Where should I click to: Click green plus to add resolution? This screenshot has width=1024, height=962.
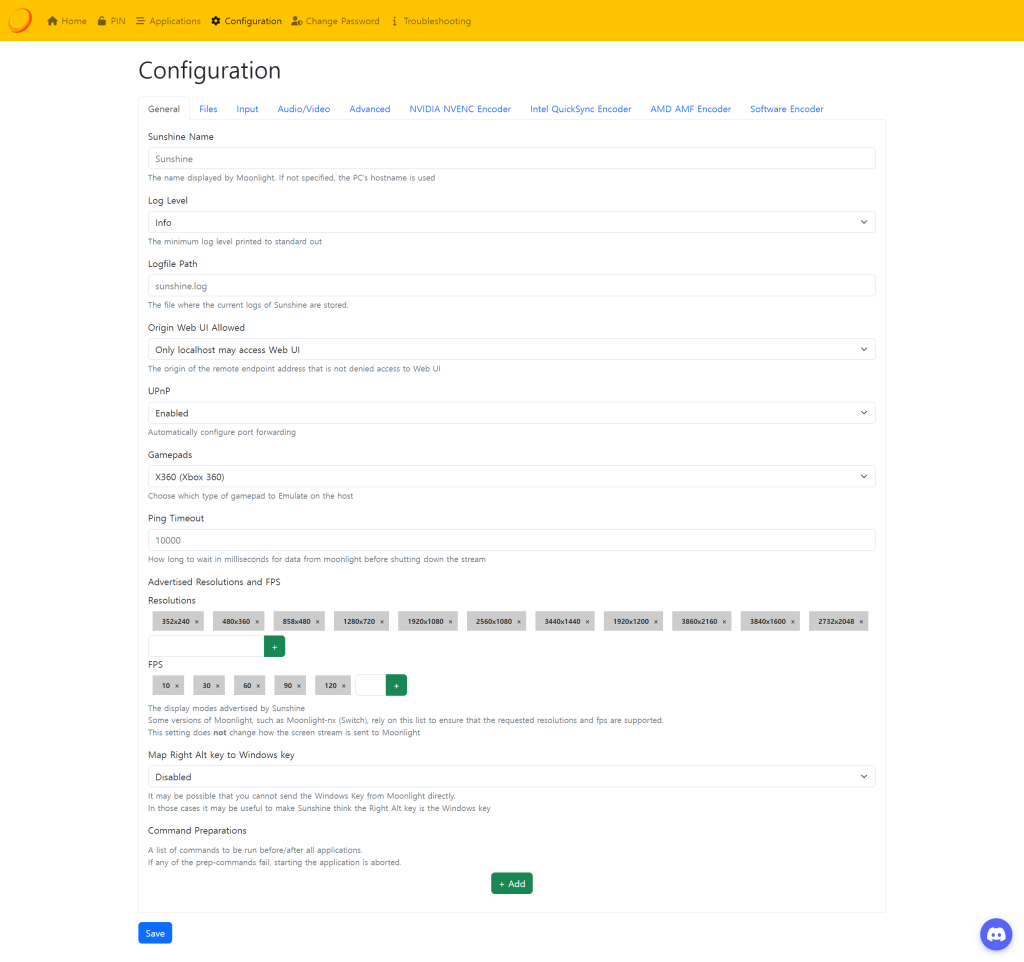(274, 646)
